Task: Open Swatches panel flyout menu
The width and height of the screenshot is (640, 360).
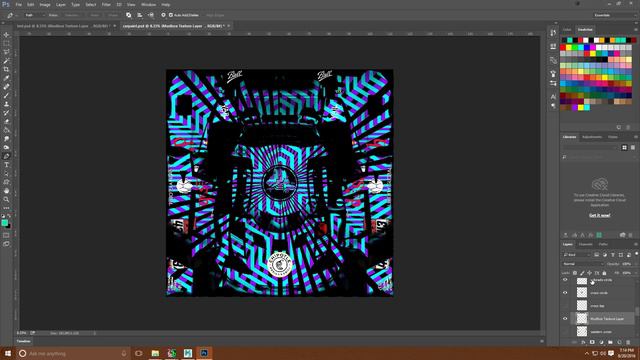Action: point(636,30)
